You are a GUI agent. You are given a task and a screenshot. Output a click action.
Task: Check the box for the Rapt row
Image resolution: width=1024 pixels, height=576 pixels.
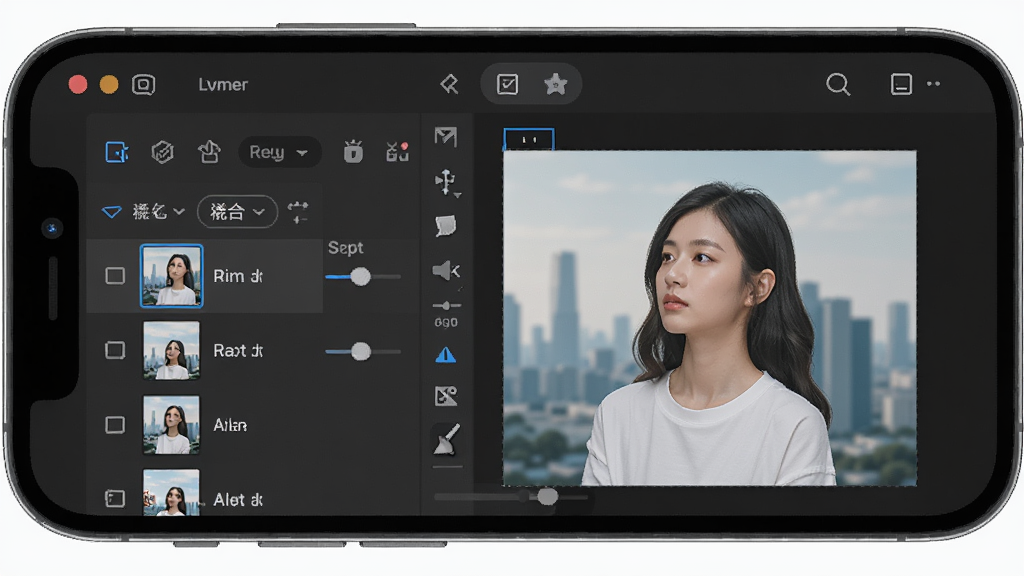point(115,350)
